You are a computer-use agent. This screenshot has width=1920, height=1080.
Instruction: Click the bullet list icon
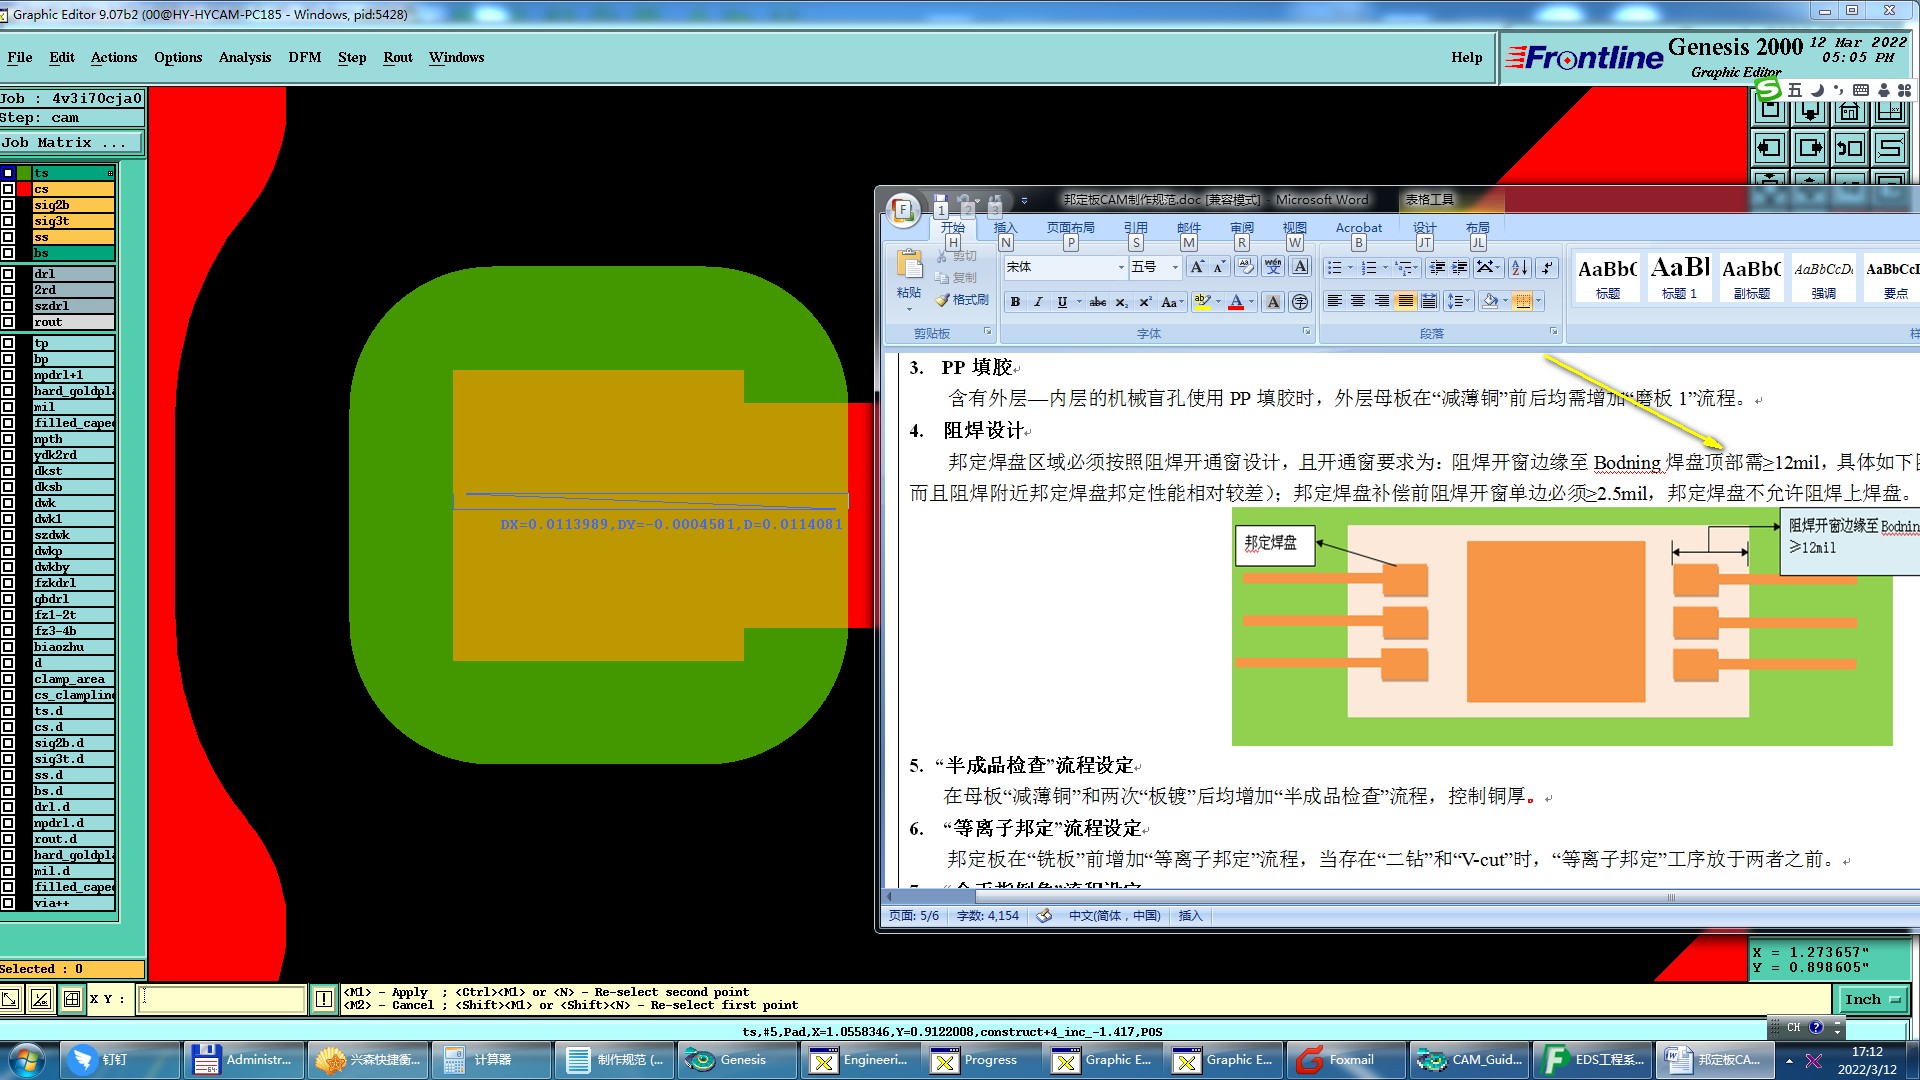tap(1333, 267)
